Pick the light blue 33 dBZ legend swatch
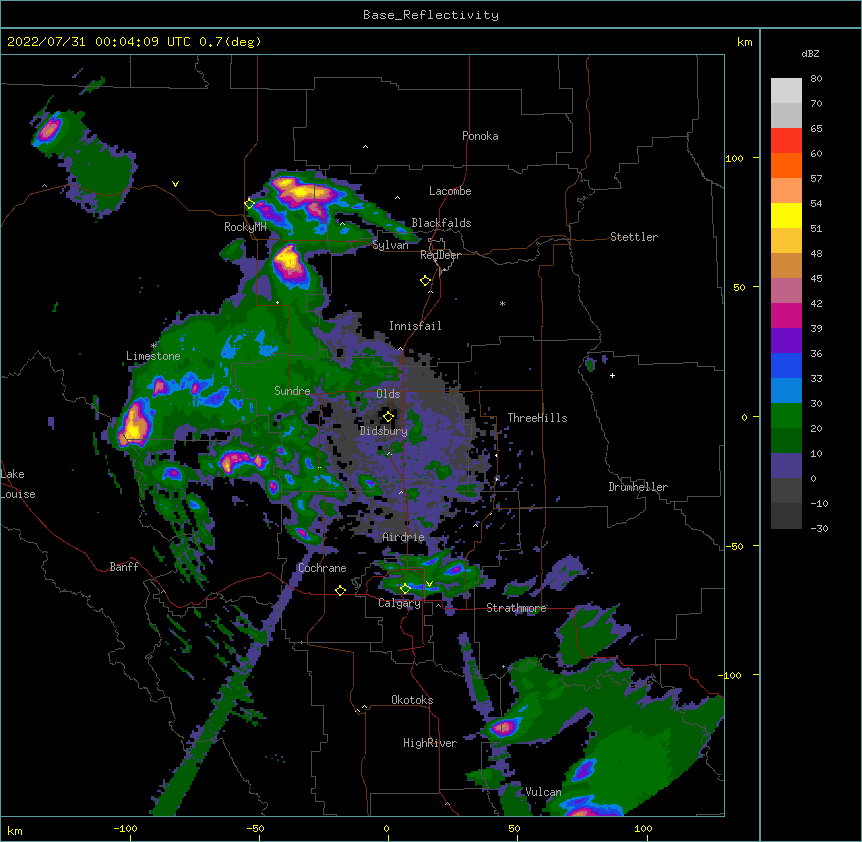This screenshot has height=842, width=862. point(786,390)
